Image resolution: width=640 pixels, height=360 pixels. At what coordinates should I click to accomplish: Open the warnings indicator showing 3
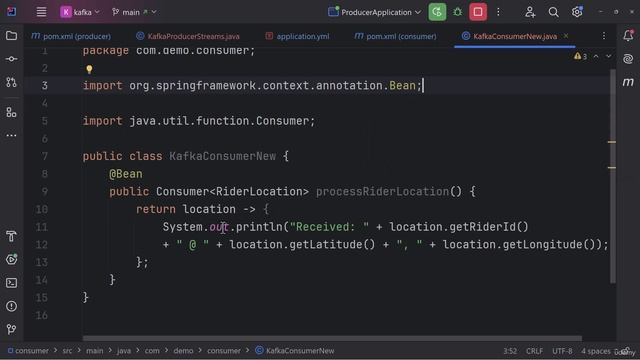coord(580,56)
